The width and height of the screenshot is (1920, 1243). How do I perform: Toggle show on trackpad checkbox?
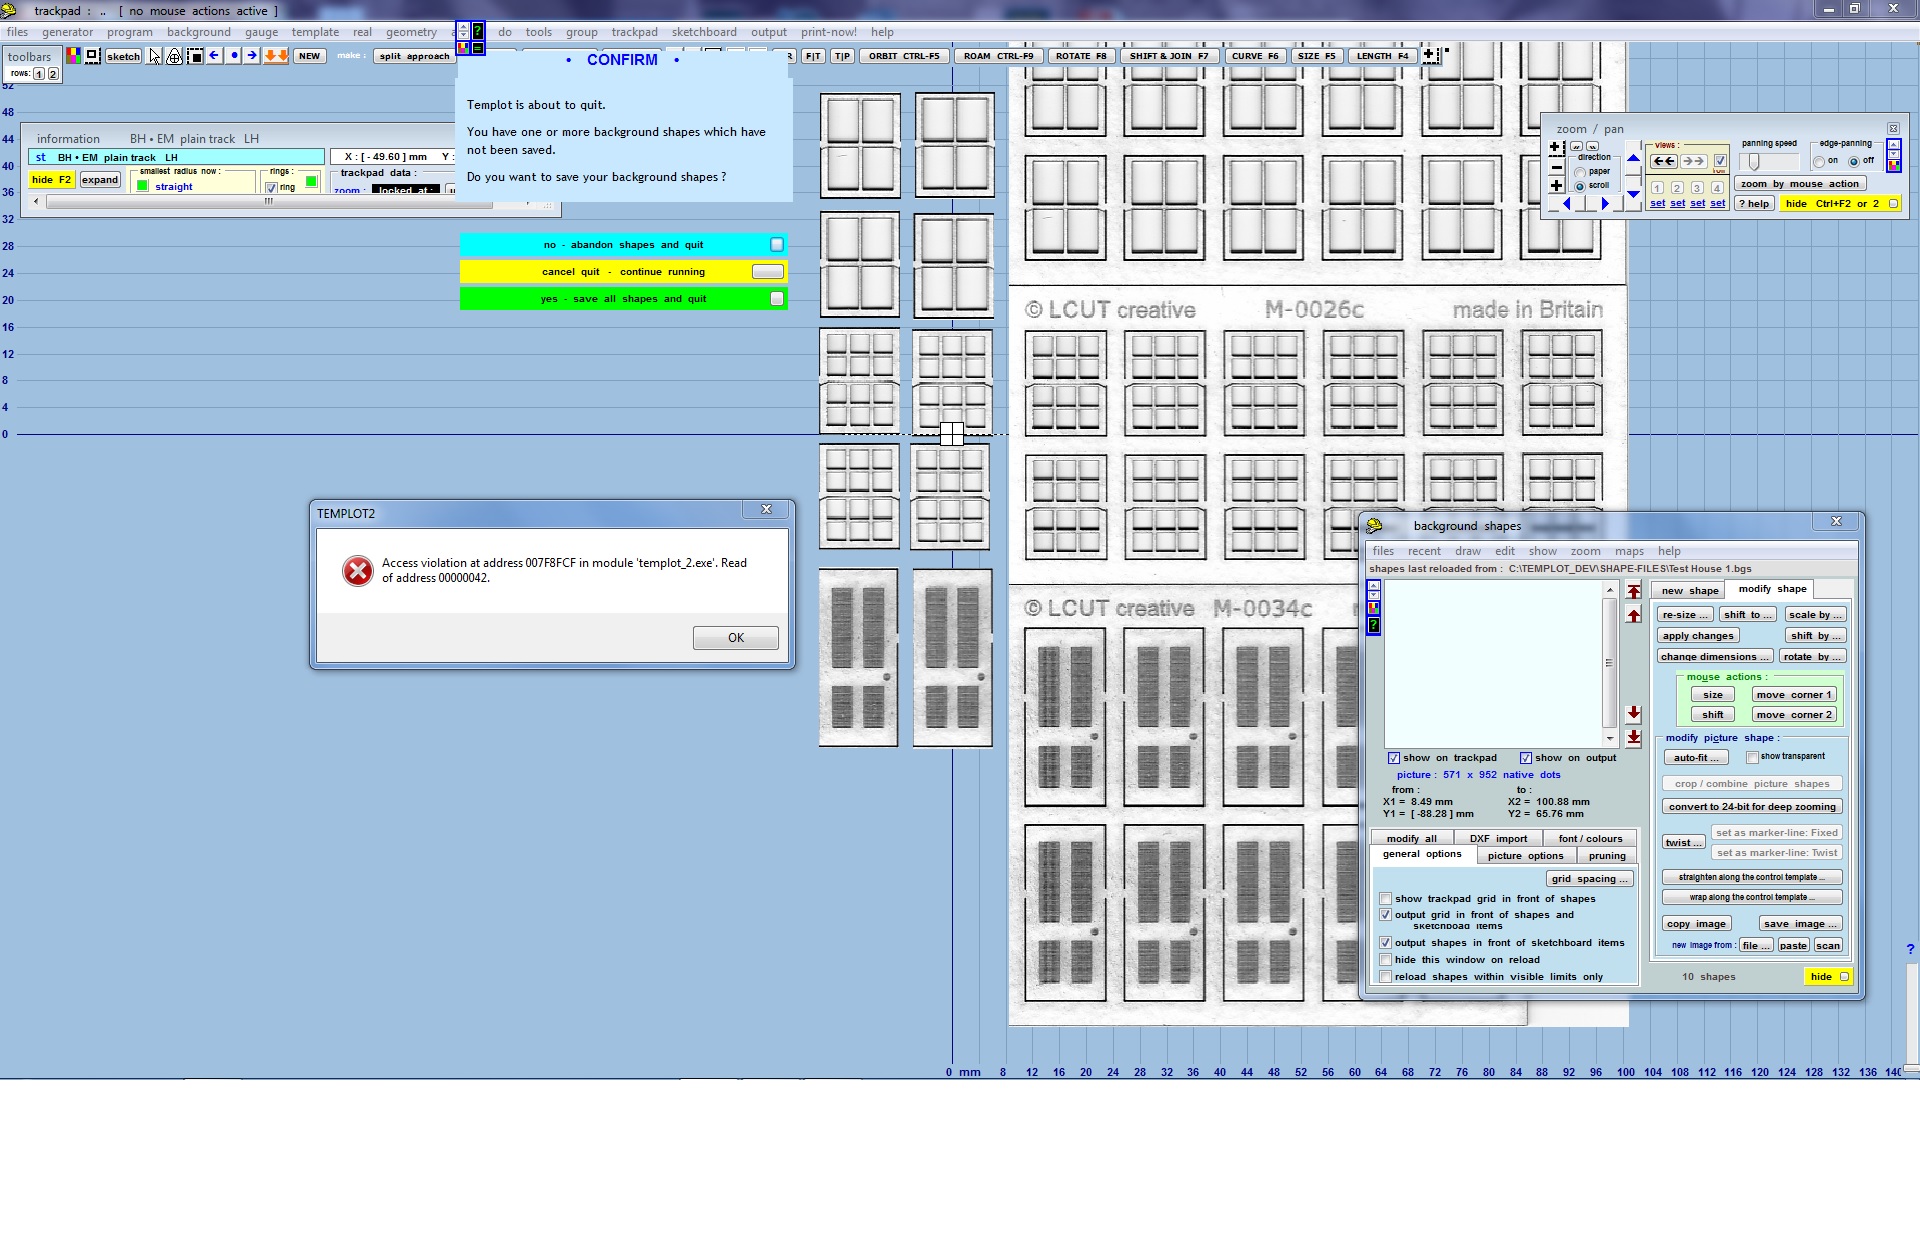(x=1394, y=758)
